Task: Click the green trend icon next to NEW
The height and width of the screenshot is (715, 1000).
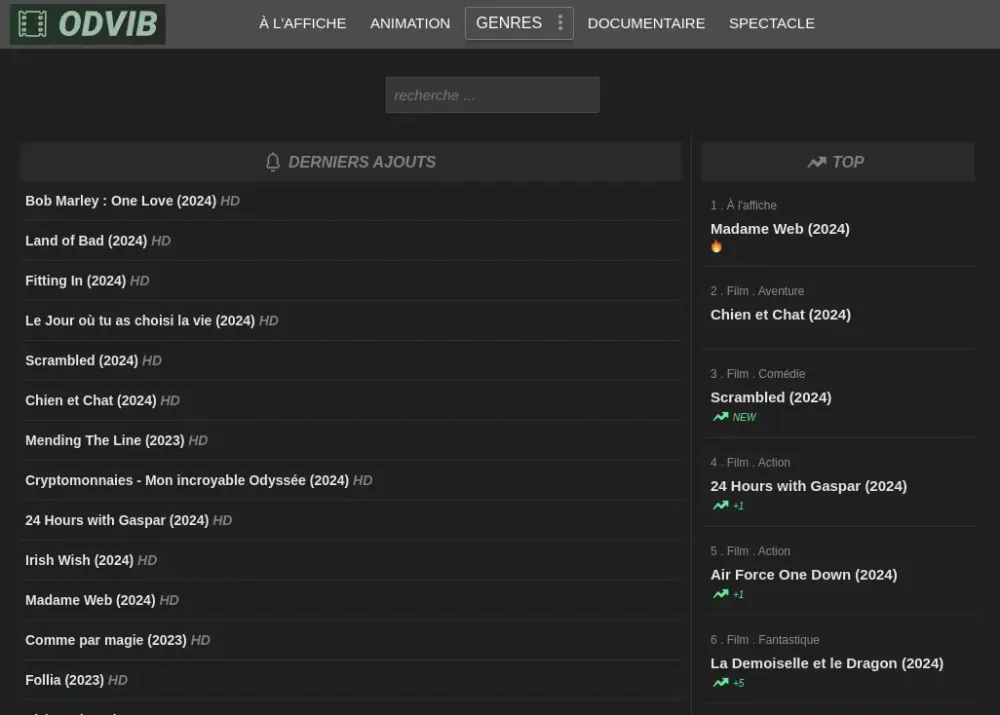Action: tap(720, 416)
